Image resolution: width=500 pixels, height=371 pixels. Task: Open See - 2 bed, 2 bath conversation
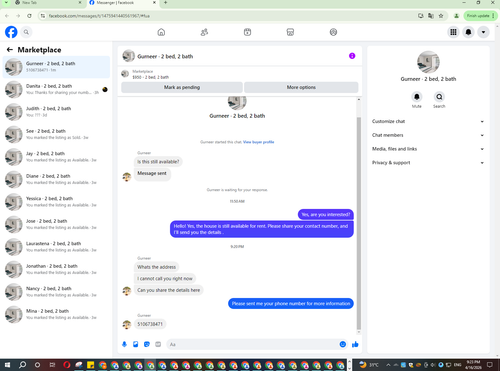(56, 134)
